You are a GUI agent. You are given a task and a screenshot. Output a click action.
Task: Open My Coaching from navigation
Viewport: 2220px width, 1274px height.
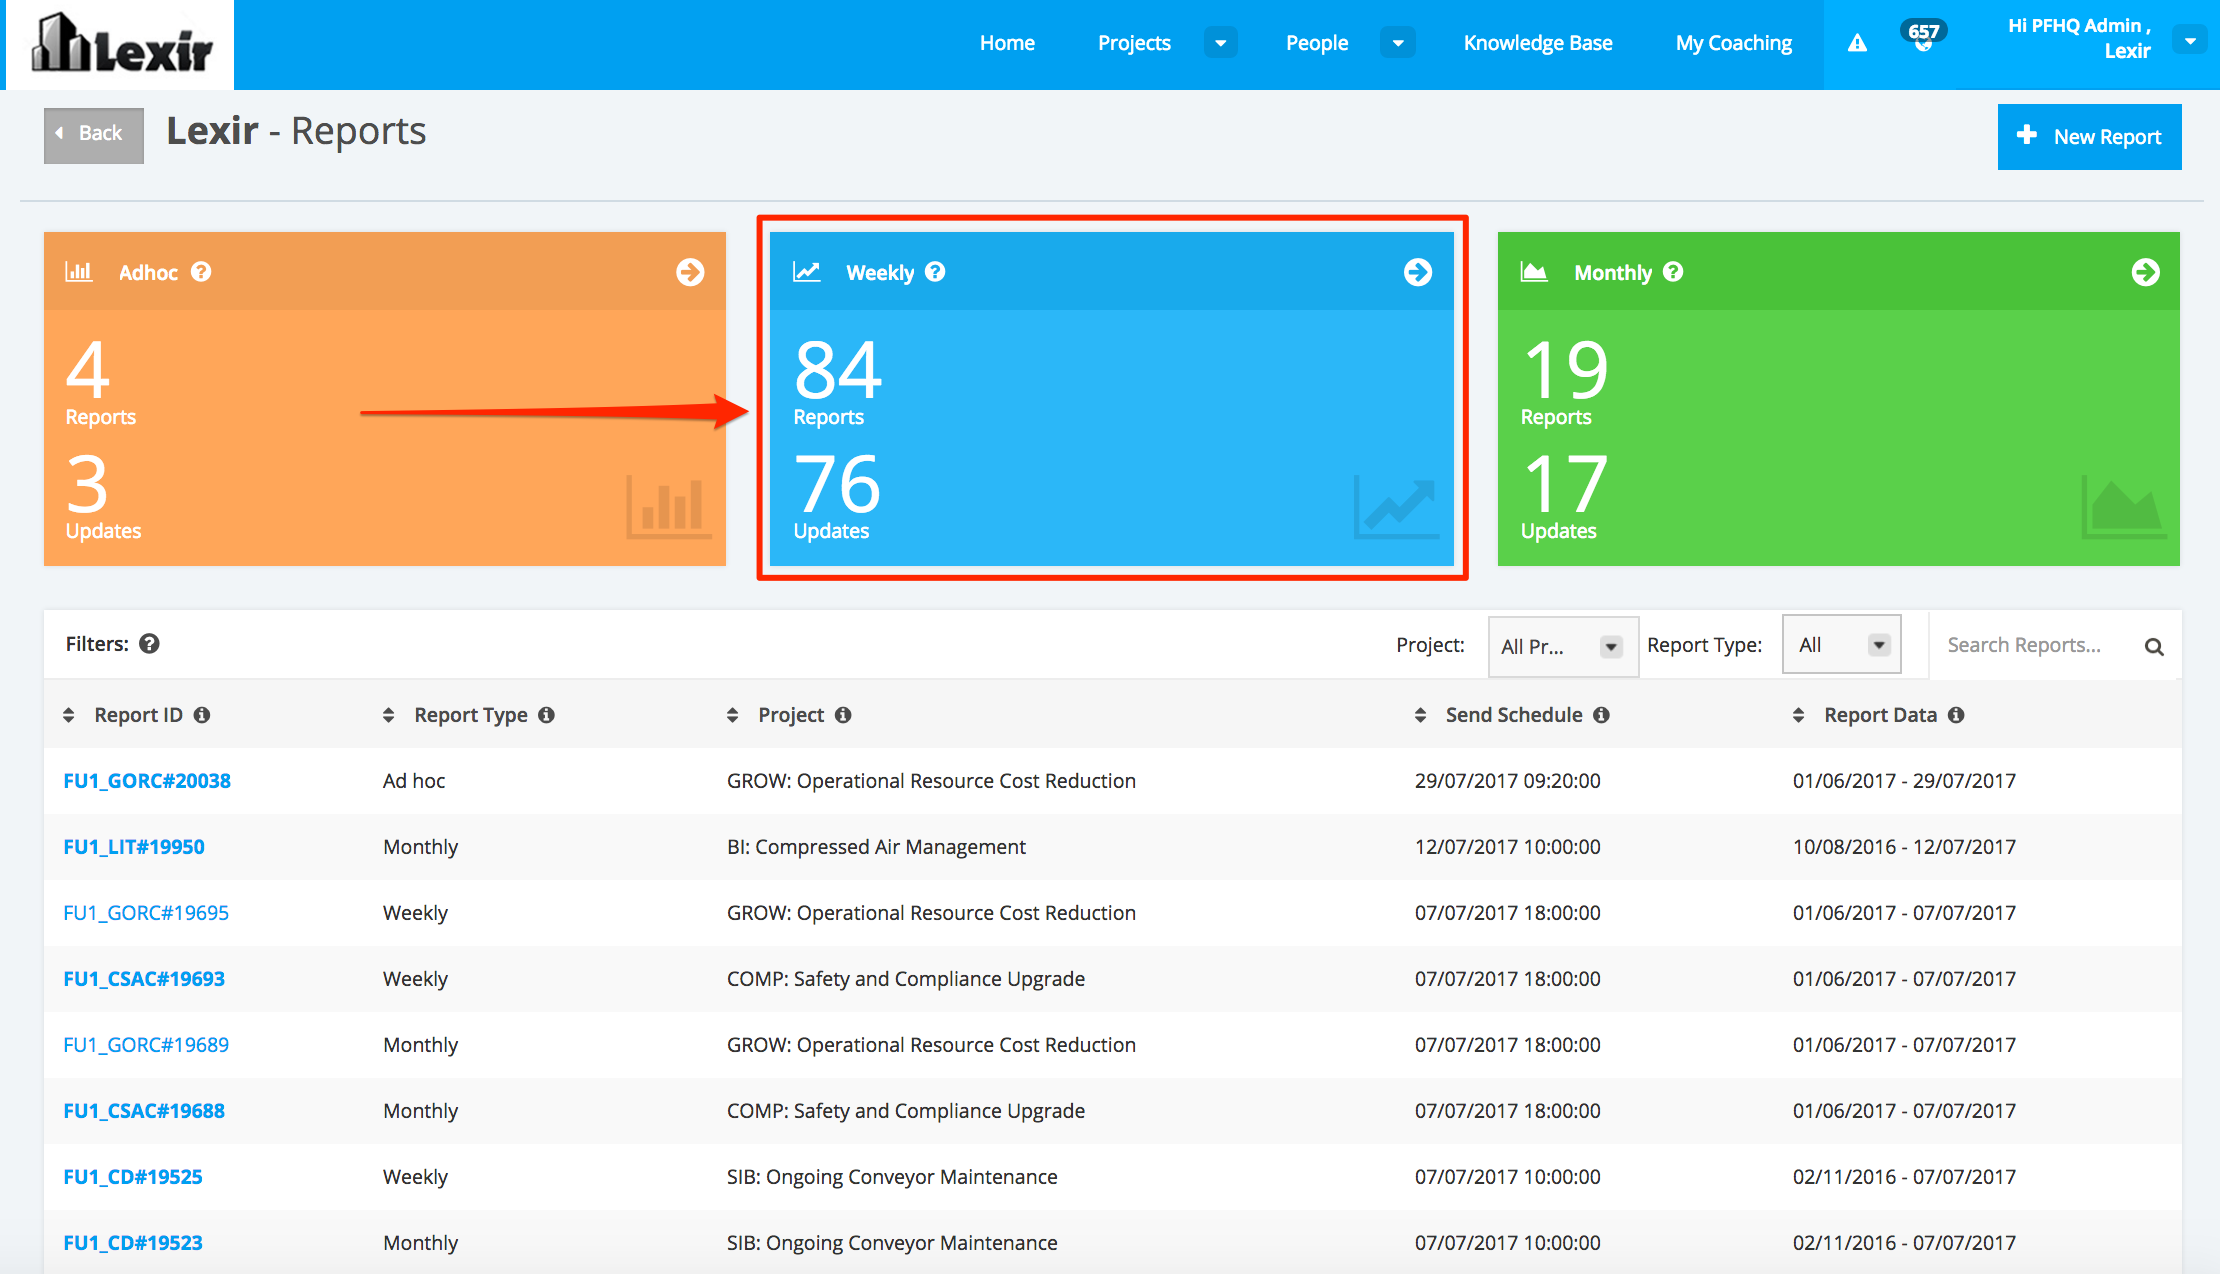click(1733, 43)
